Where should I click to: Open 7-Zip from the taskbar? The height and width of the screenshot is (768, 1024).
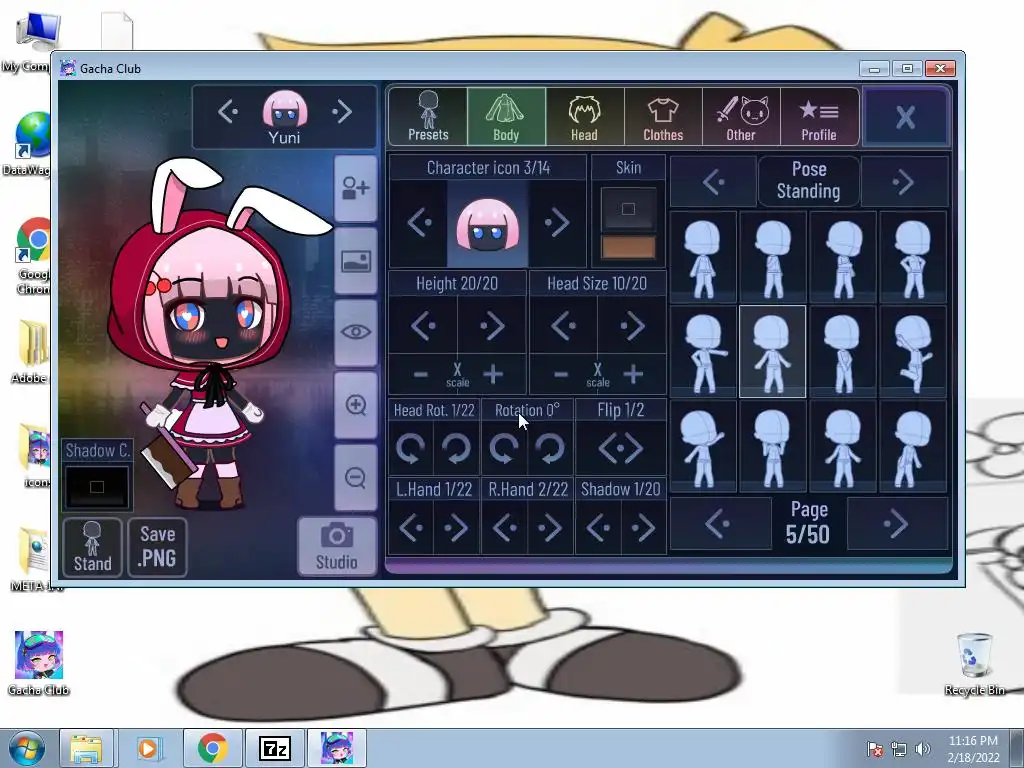pos(274,748)
